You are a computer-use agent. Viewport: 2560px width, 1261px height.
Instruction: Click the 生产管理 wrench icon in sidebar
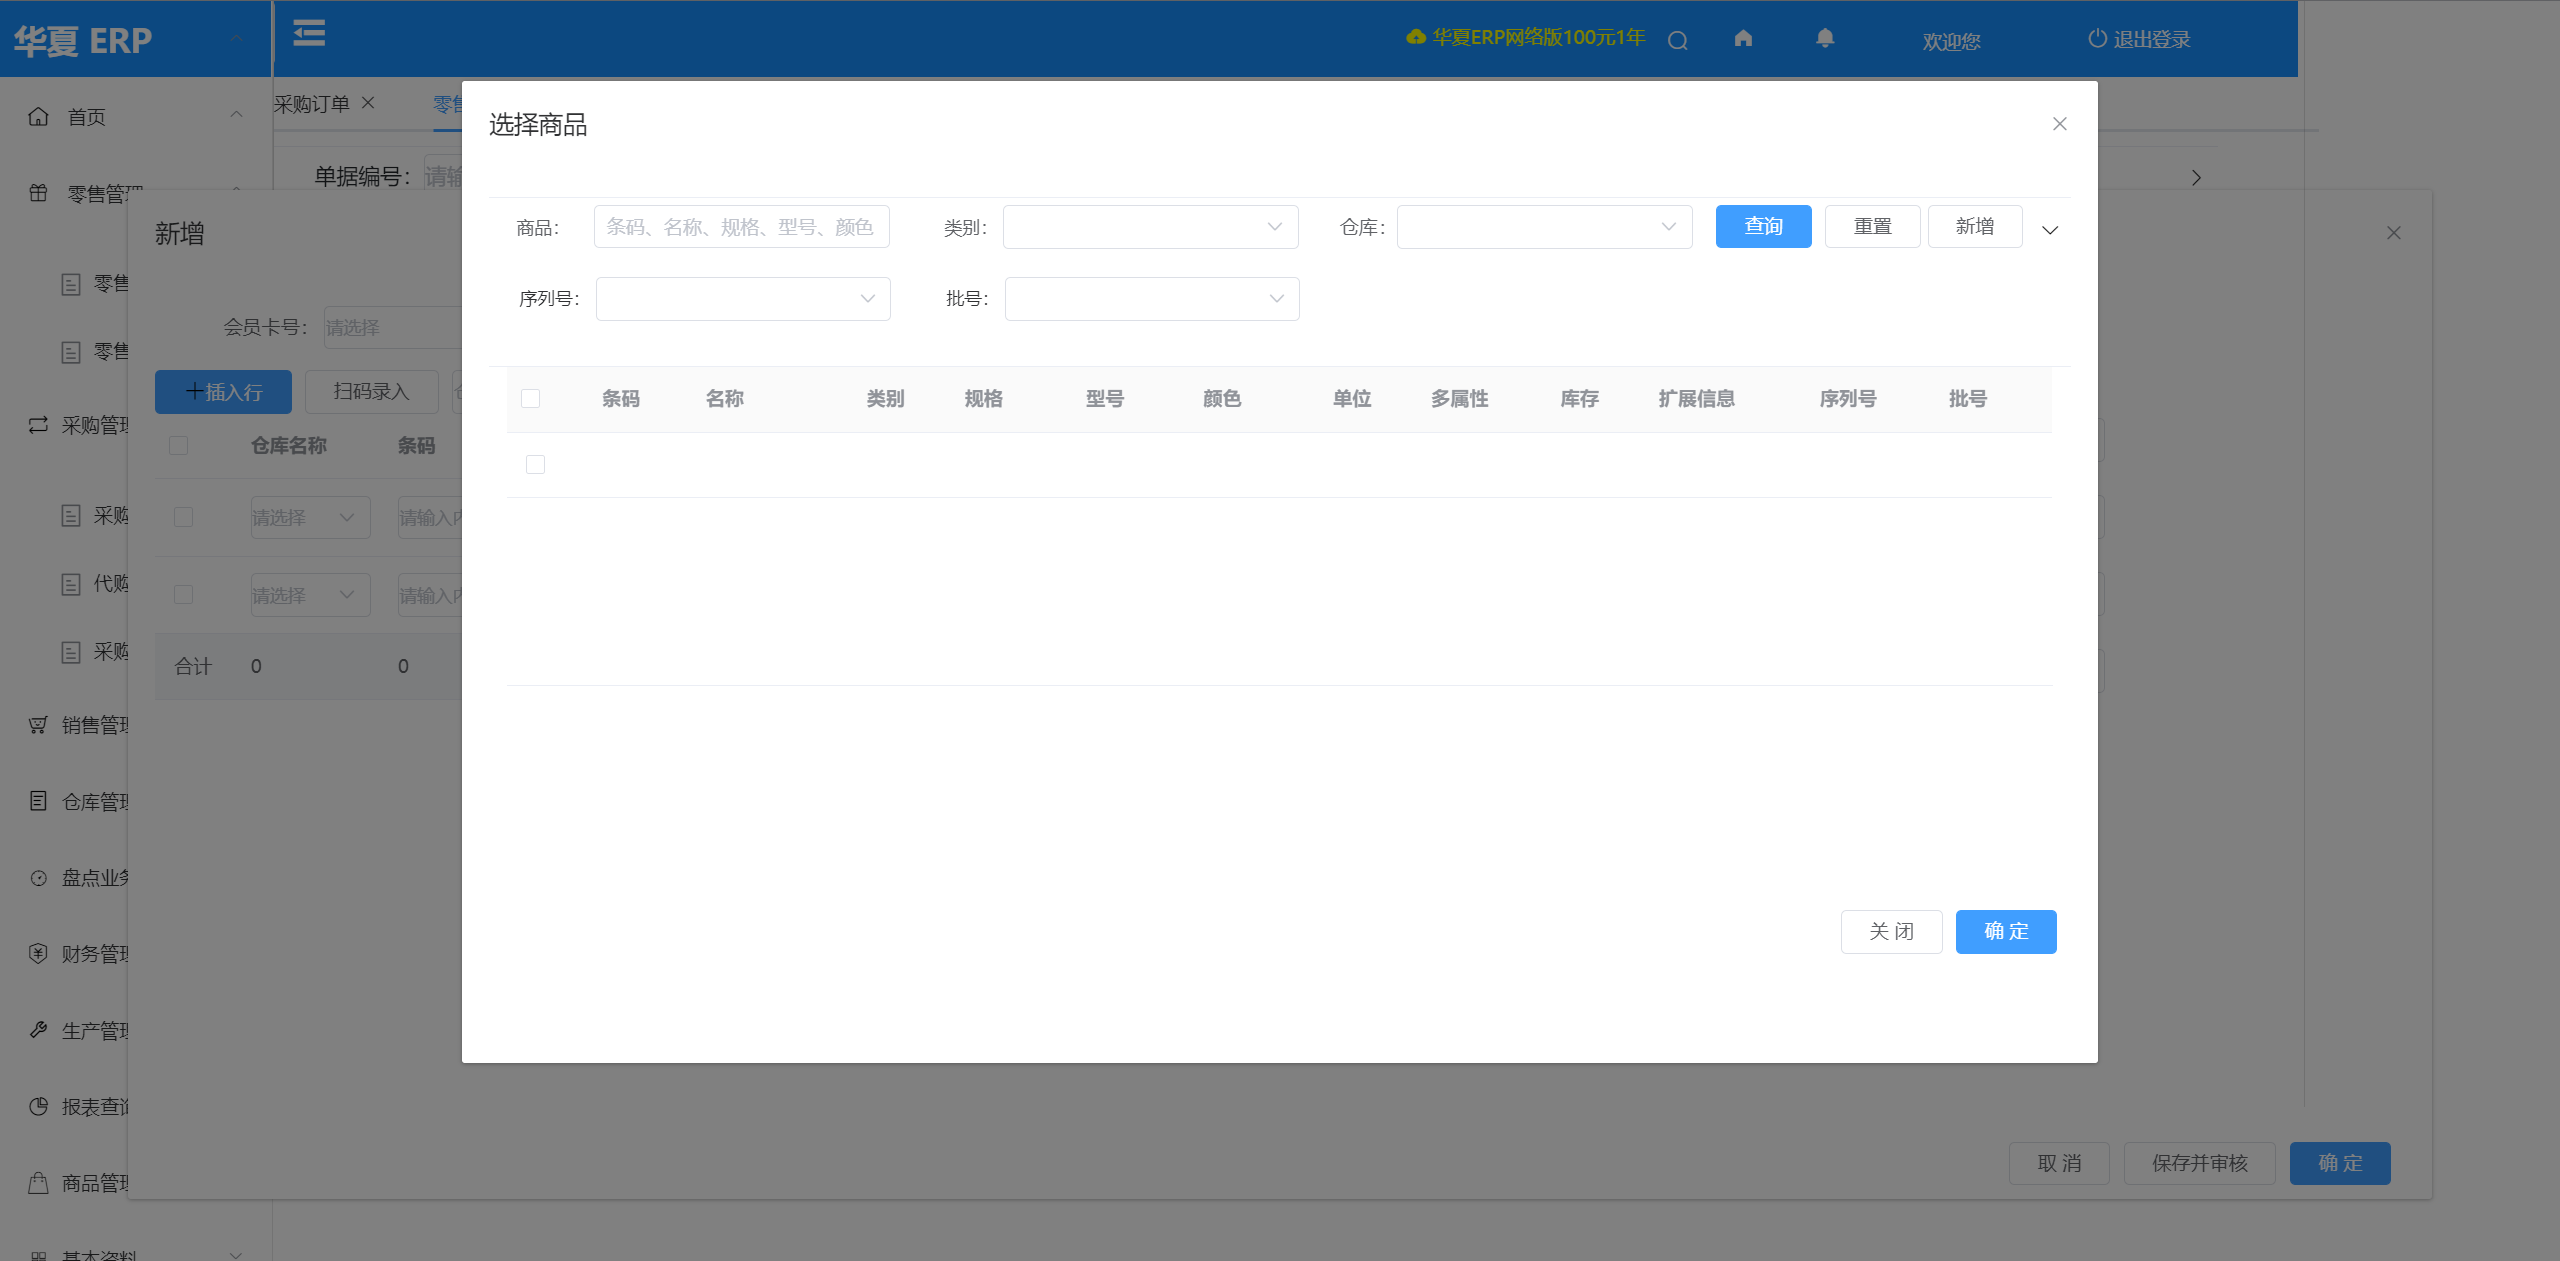(x=38, y=1030)
